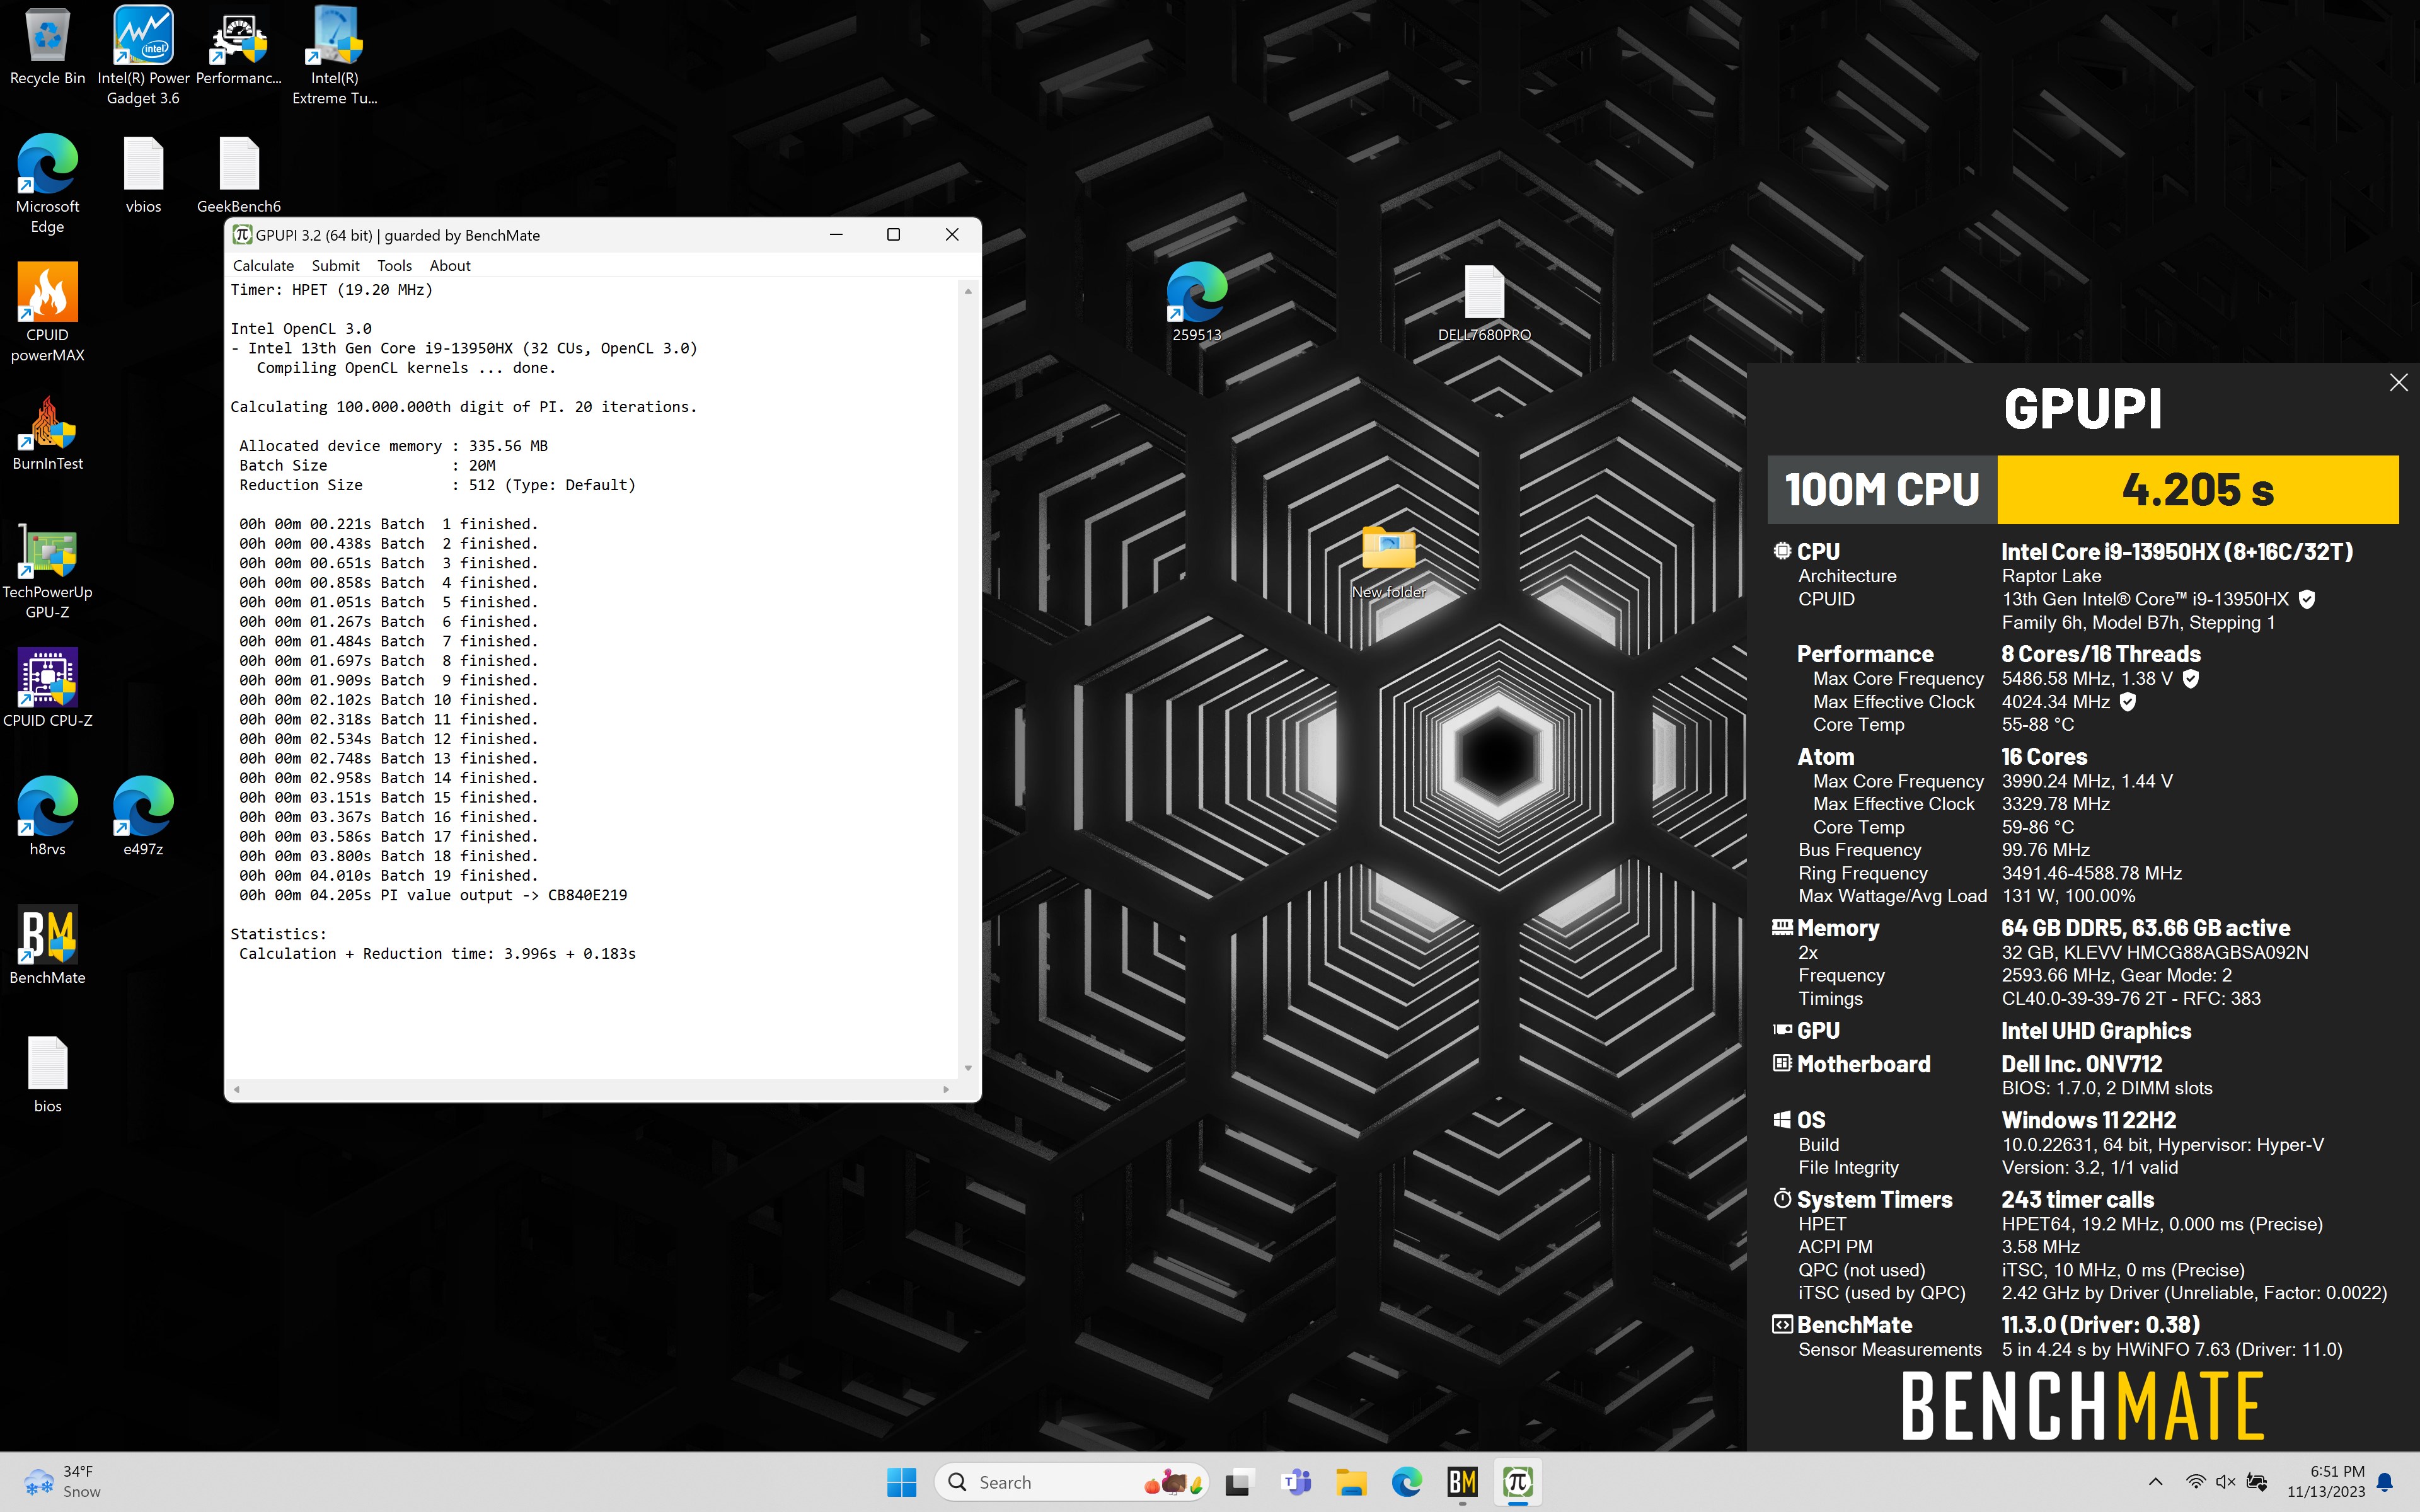Click the muted volume tray icon
This screenshot has height=1512, width=2420.
(2226, 1482)
